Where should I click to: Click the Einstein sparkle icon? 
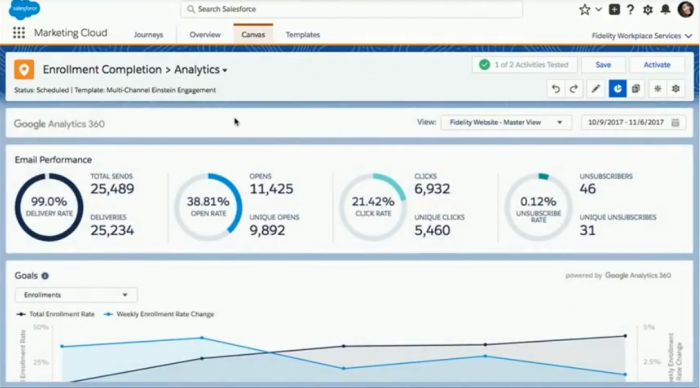(658, 89)
